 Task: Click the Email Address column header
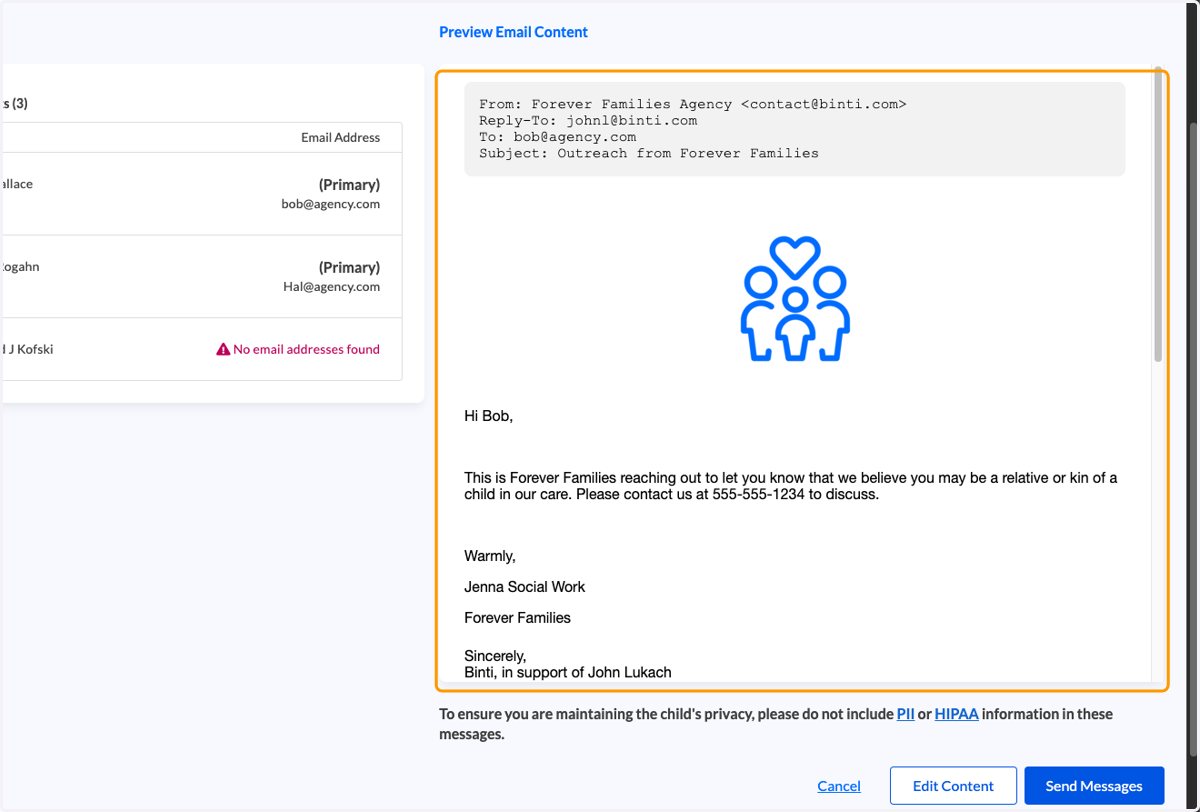341,137
